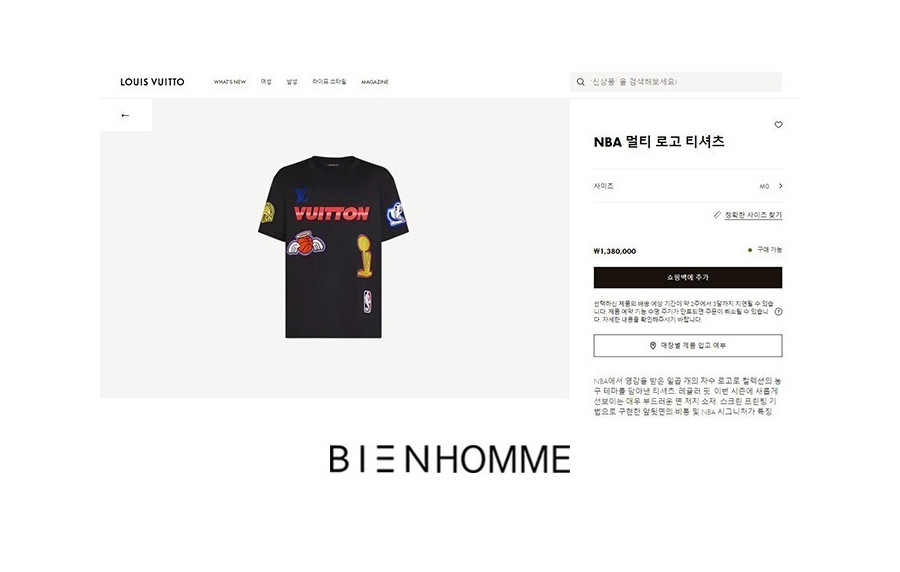This screenshot has height=572, width=900.
Task: Click the 매장별 제품 입고 여부 button
Action: tap(688, 345)
